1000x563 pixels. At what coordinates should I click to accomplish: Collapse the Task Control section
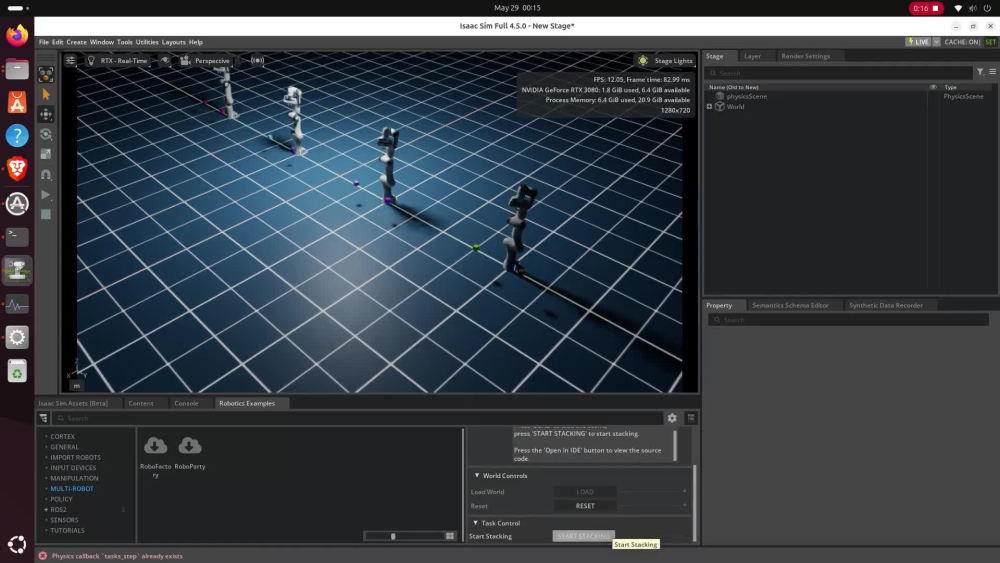(x=476, y=523)
